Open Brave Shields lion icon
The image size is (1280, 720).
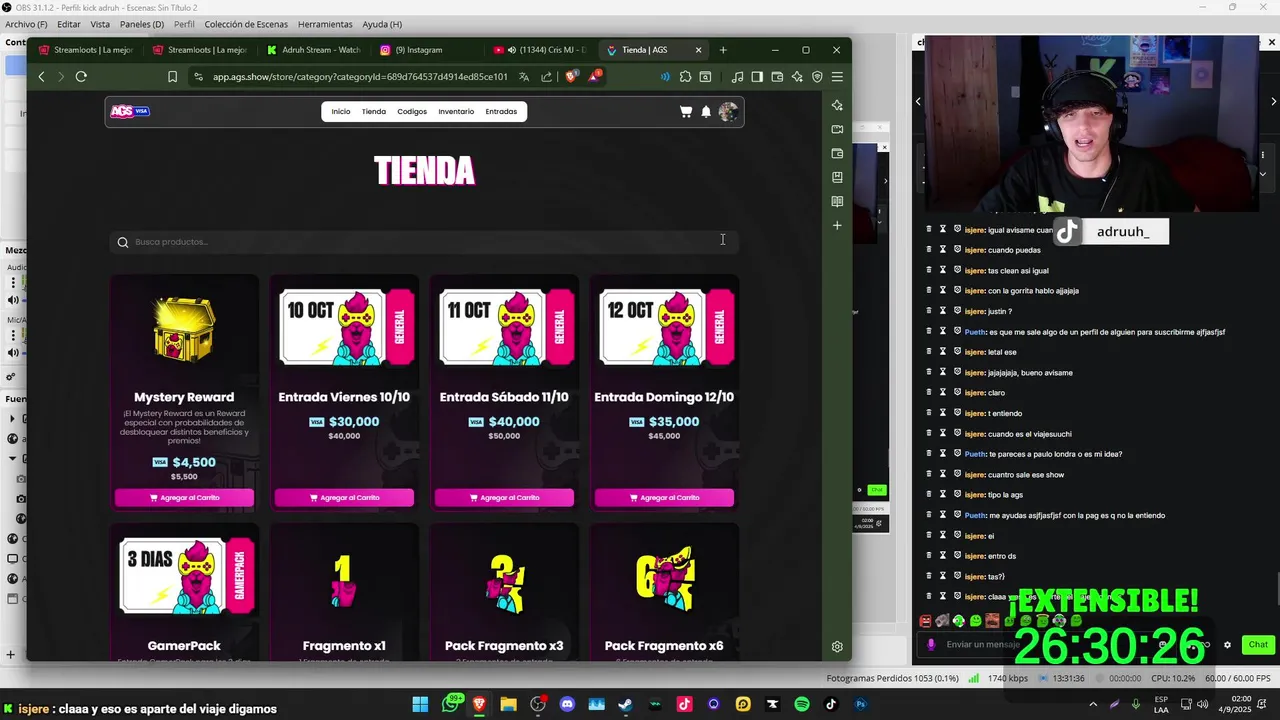pos(572,76)
